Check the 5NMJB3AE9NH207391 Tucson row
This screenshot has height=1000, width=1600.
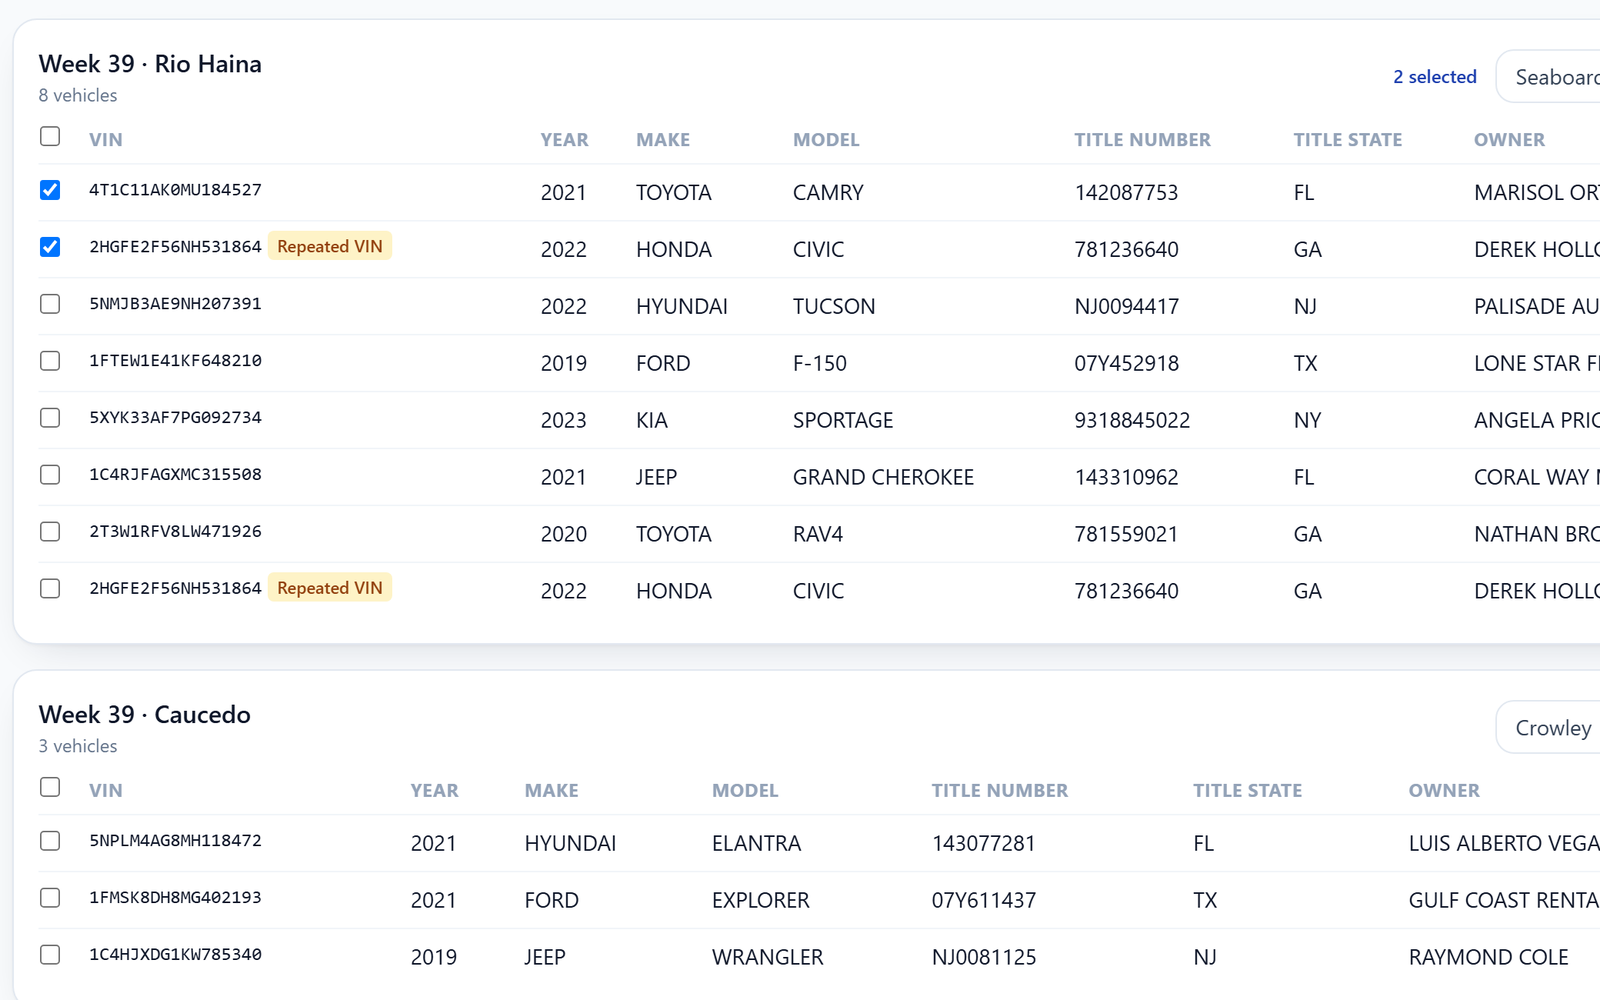50,304
